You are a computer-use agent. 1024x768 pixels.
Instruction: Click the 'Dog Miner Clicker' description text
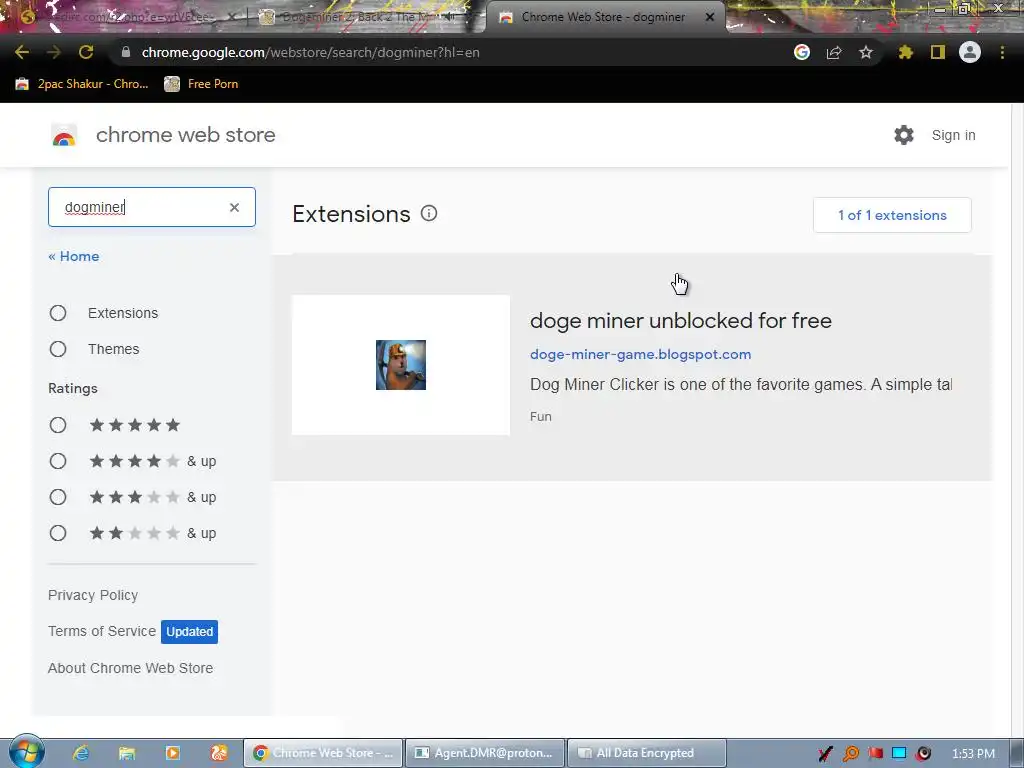tap(741, 385)
